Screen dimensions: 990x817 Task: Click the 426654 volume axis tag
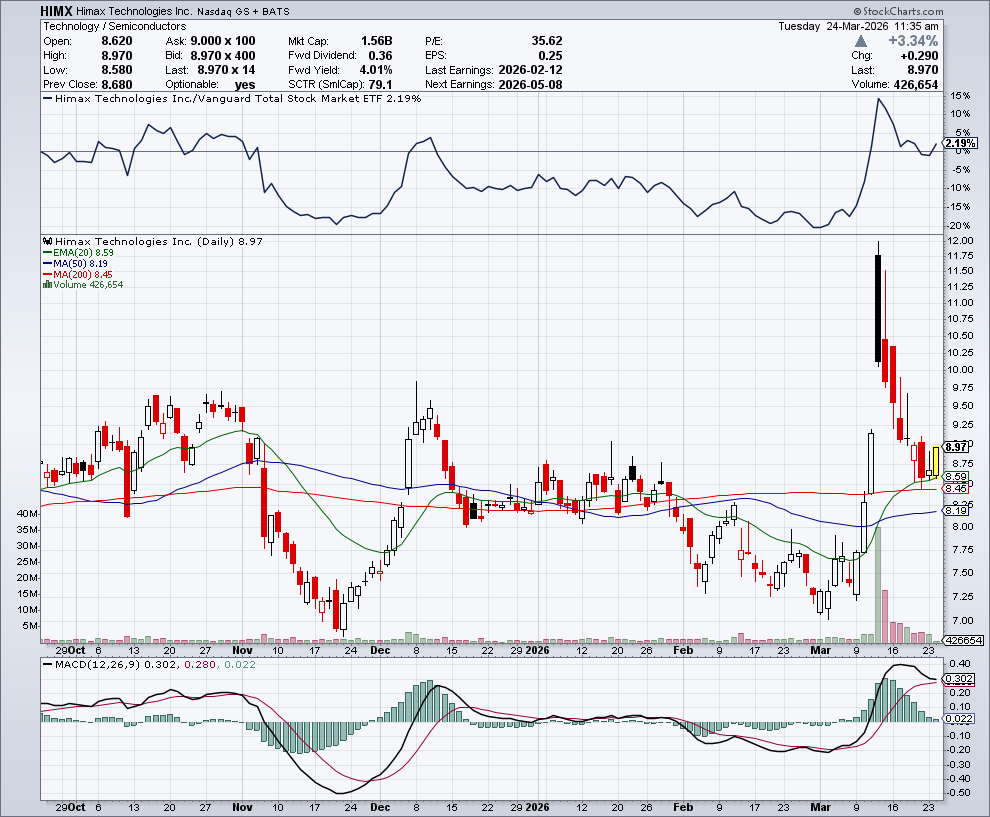963,640
